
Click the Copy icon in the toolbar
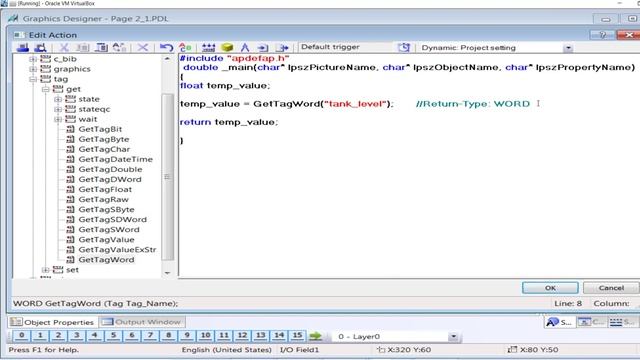coord(83,48)
